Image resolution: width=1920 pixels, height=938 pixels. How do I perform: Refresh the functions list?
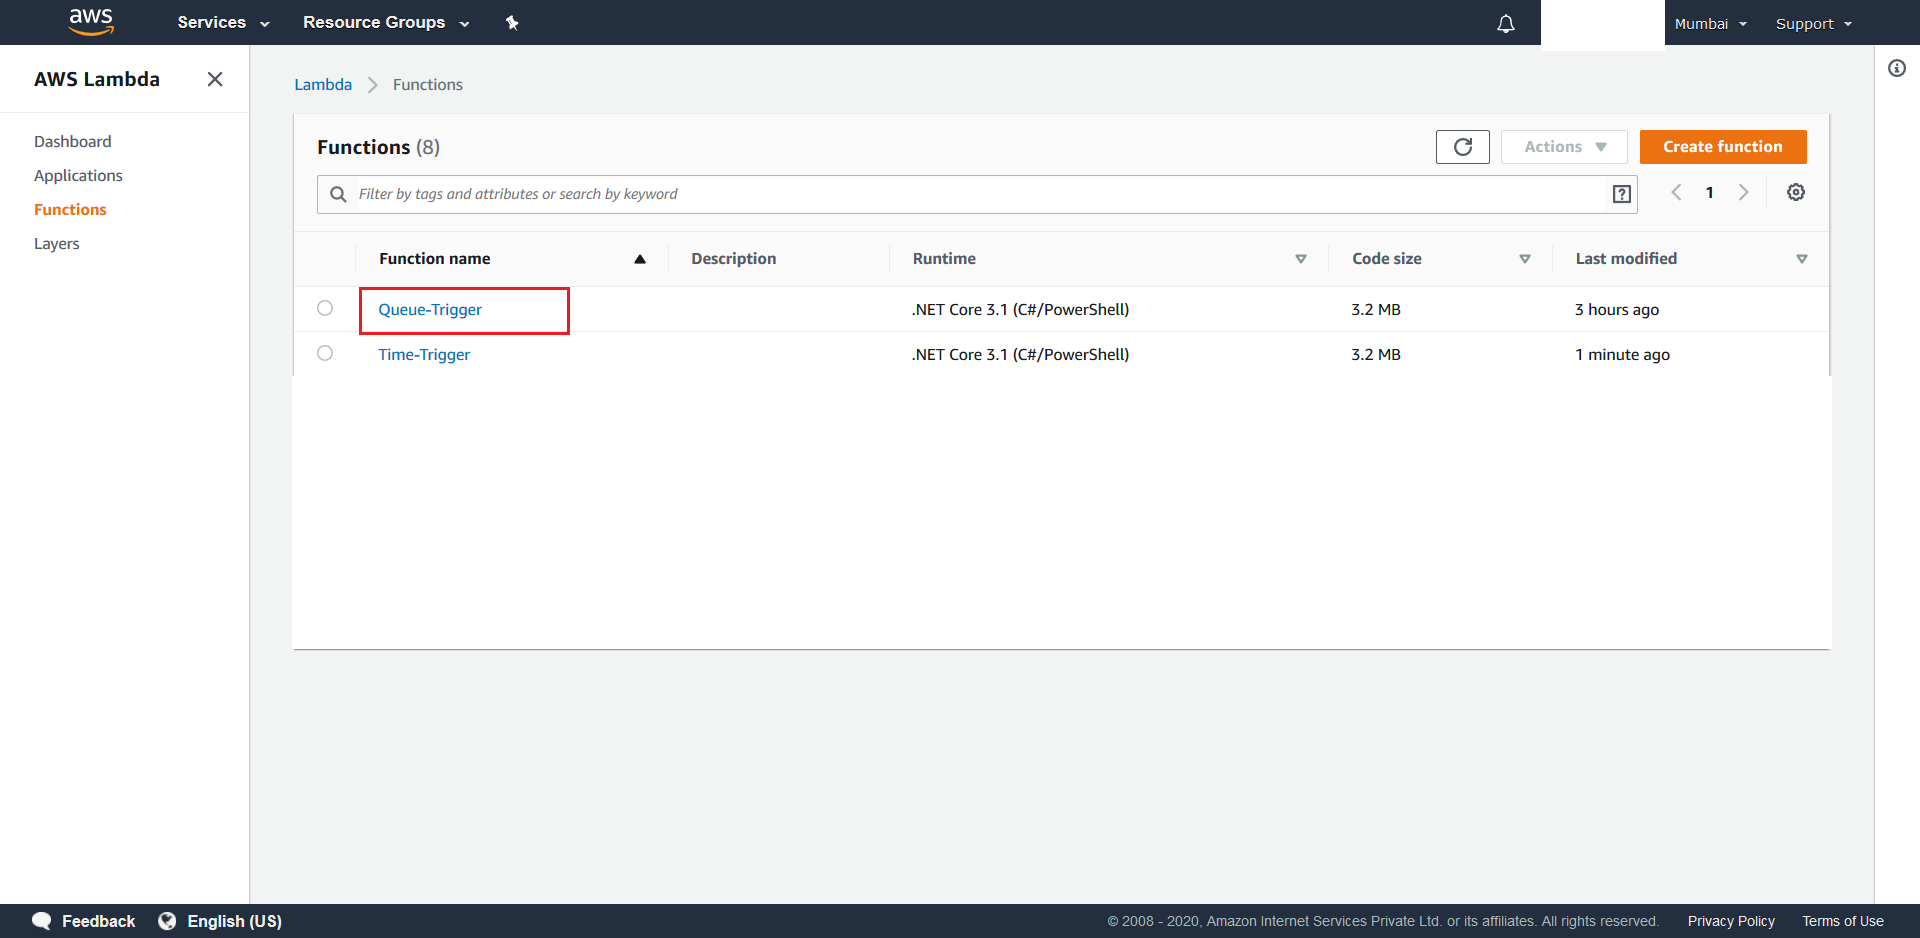point(1463,147)
